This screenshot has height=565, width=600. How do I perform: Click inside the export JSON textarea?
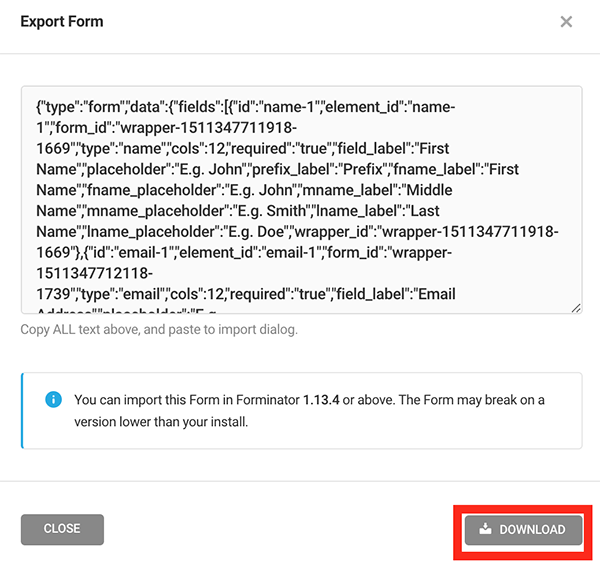pyautogui.click(x=300, y=200)
